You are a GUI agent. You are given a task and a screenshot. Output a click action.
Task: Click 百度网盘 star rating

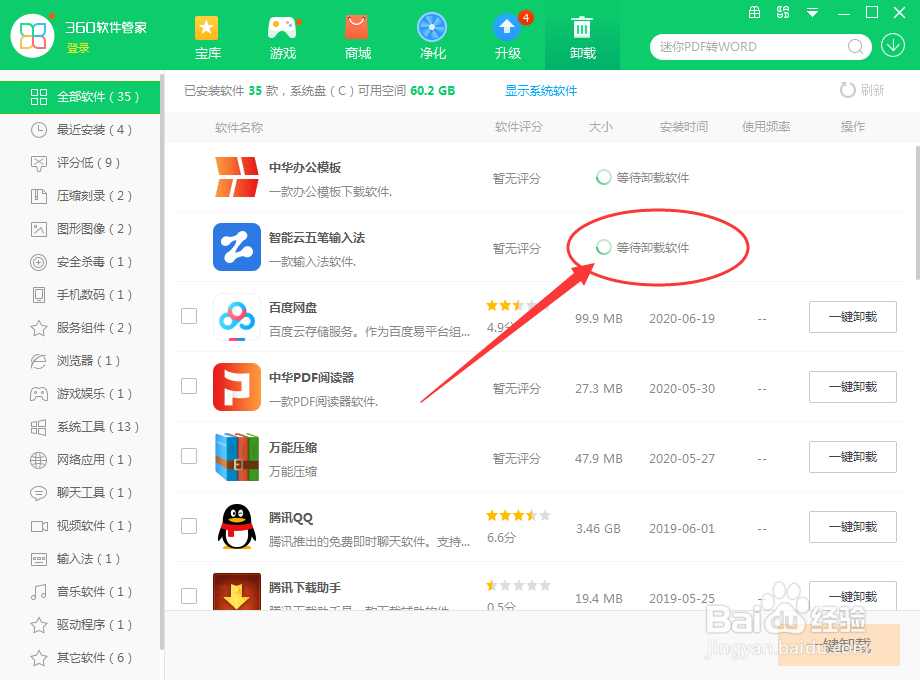516,305
